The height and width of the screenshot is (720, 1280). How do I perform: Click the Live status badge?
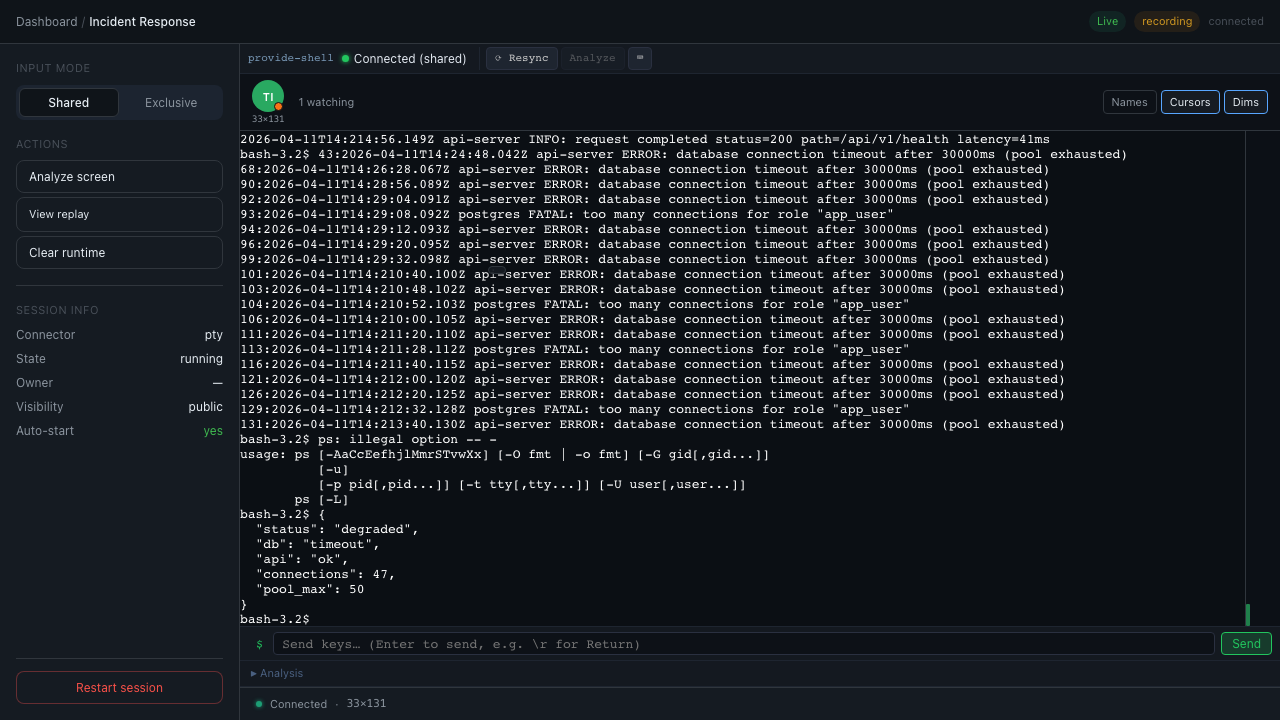(x=1107, y=21)
